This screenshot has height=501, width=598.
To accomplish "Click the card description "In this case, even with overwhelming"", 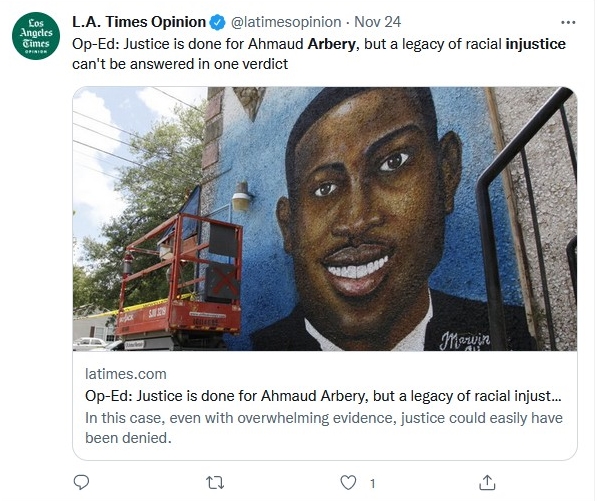I will pyautogui.click(x=324, y=428).
